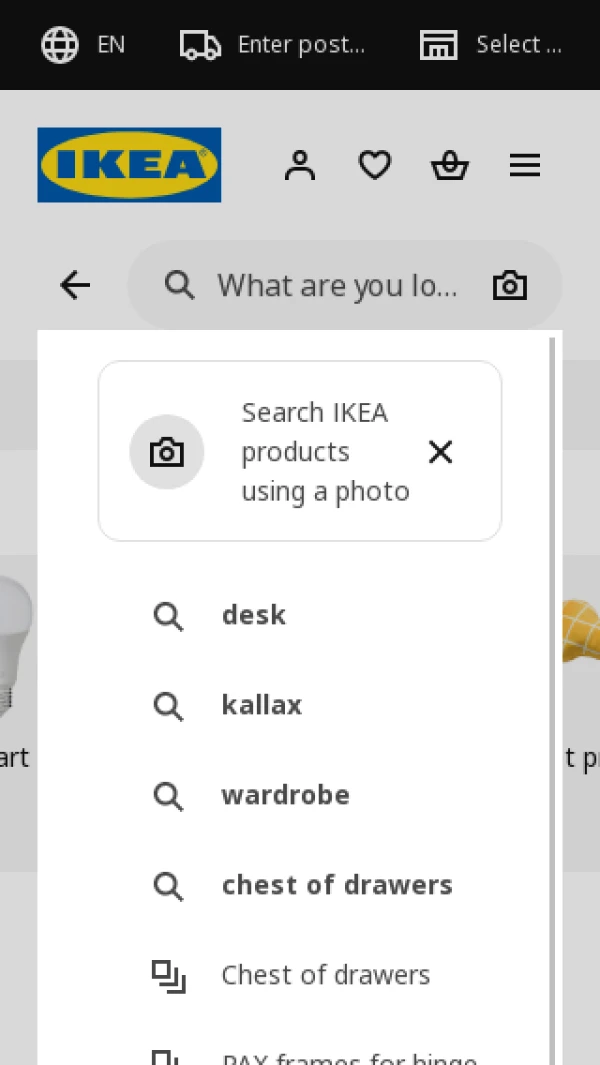Click the store icon to select store
Screen dimensions: 600x1065
coord(438,44)
